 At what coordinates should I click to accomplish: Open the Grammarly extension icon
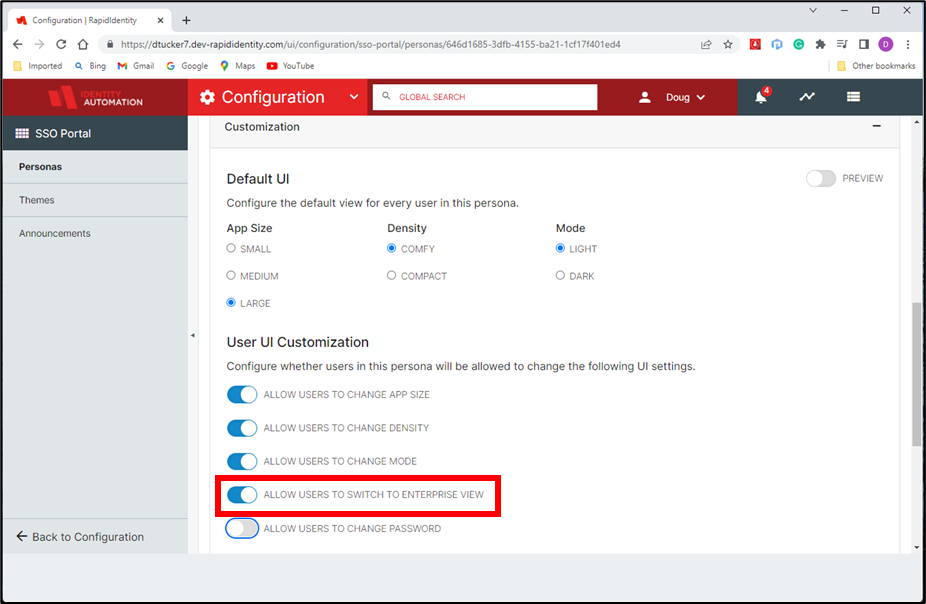798,44
